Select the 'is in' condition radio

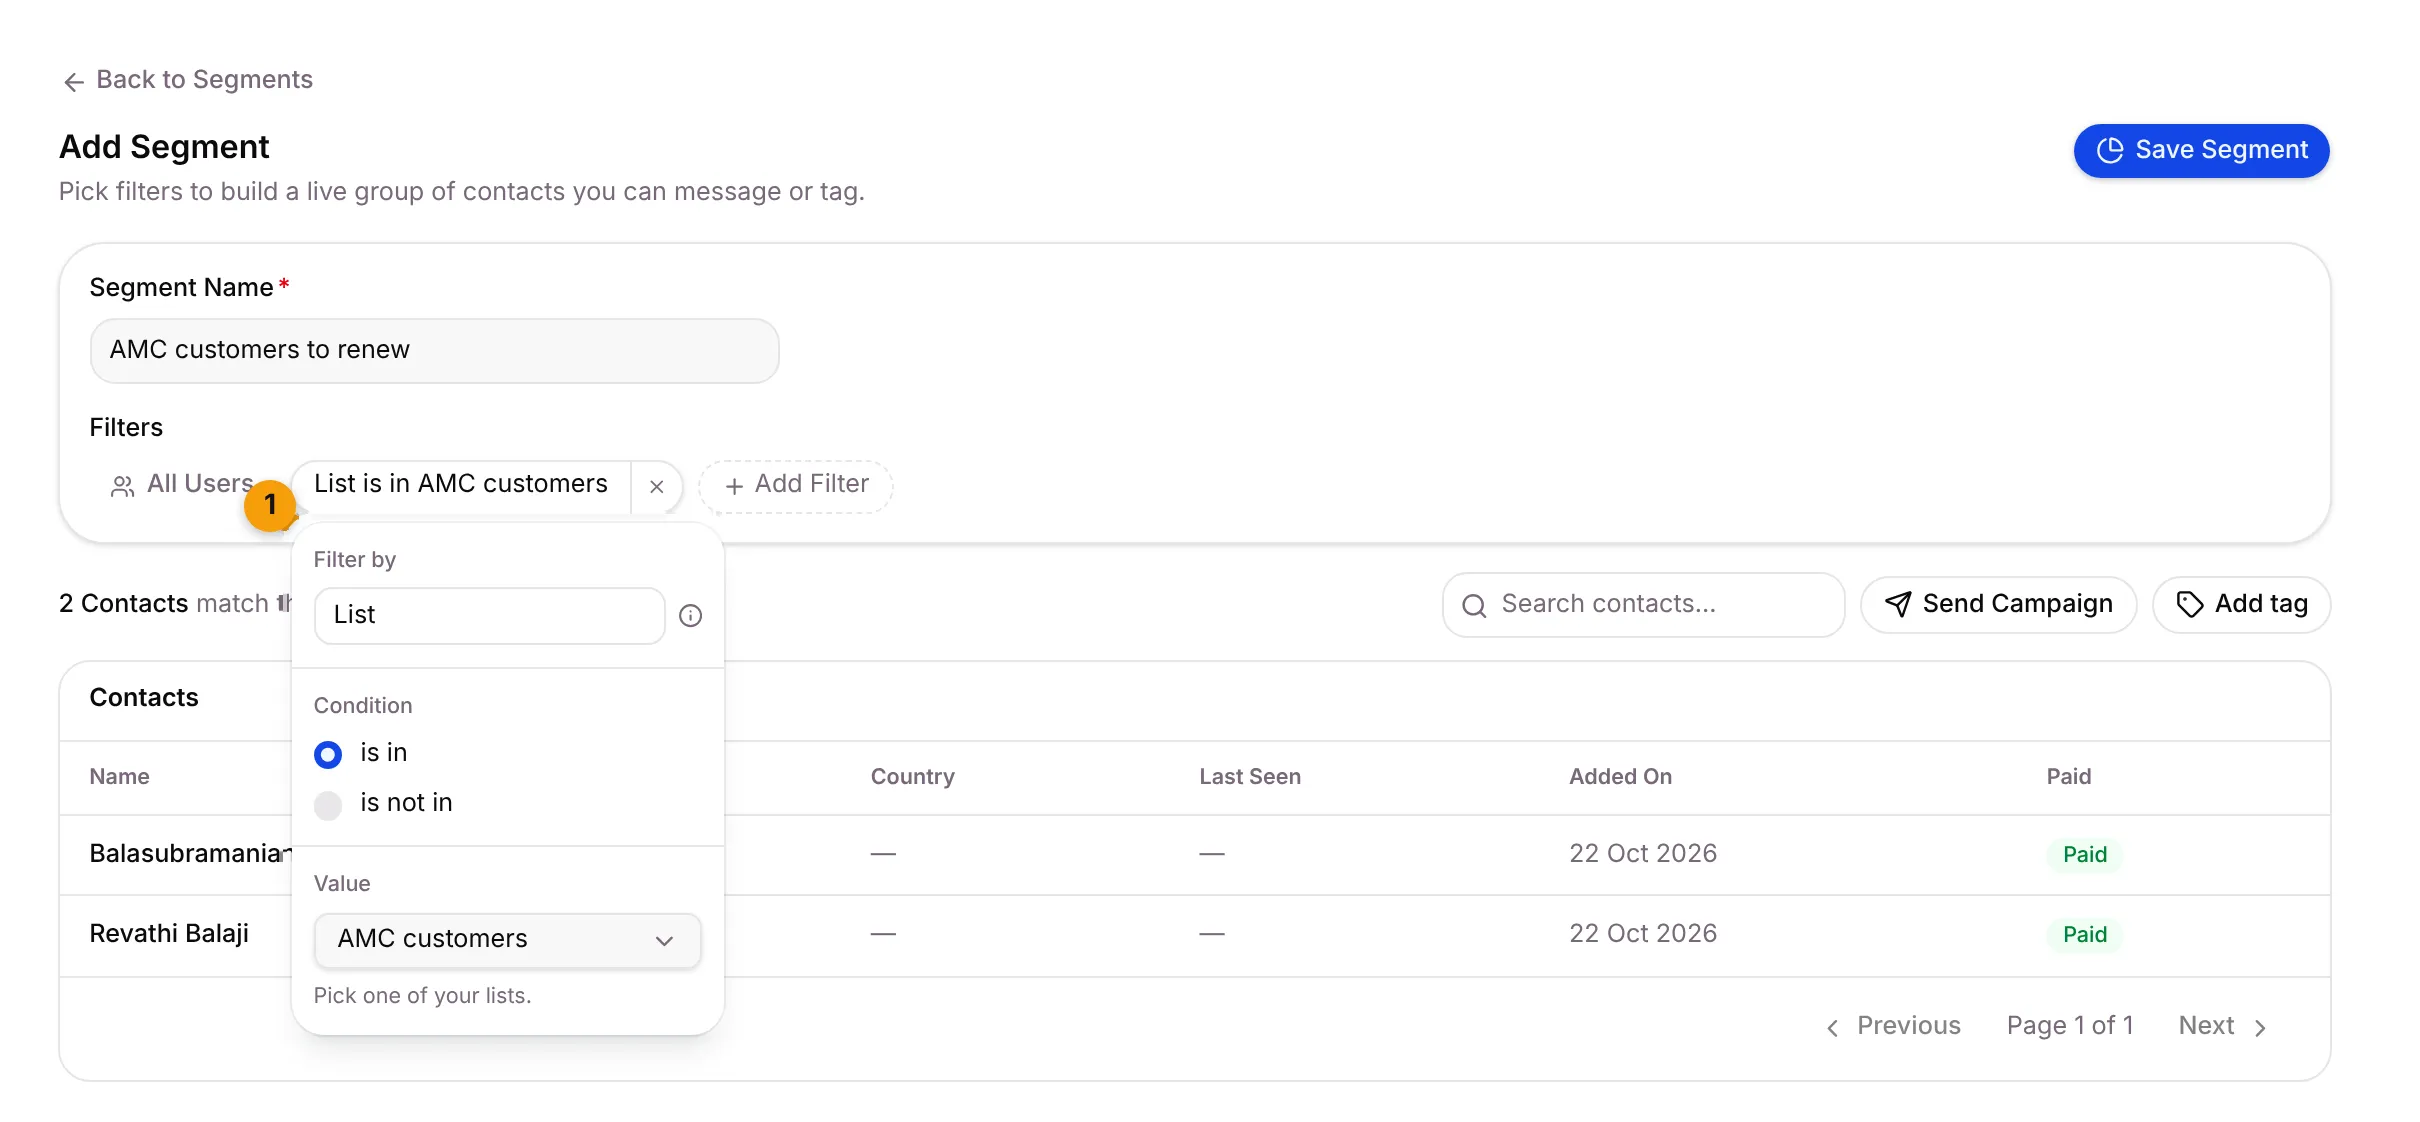[x=328, y=754]
